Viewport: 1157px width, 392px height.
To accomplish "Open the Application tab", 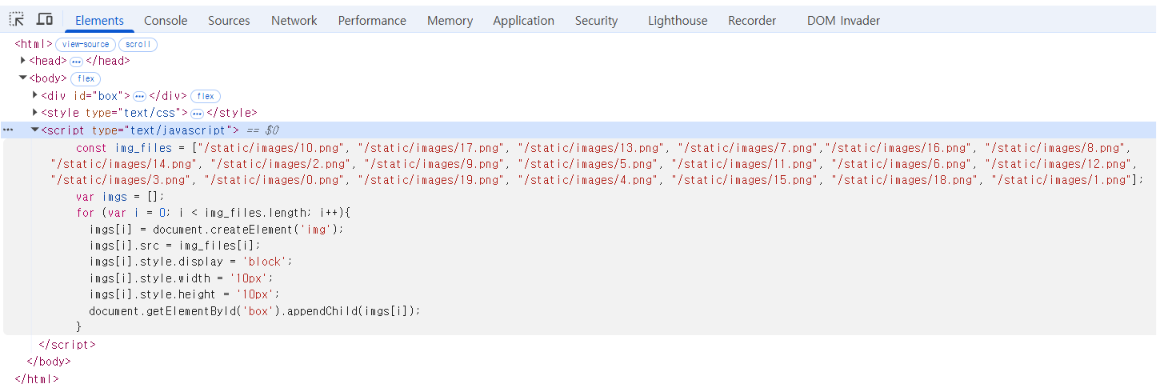I will click(x=523, y=21).
